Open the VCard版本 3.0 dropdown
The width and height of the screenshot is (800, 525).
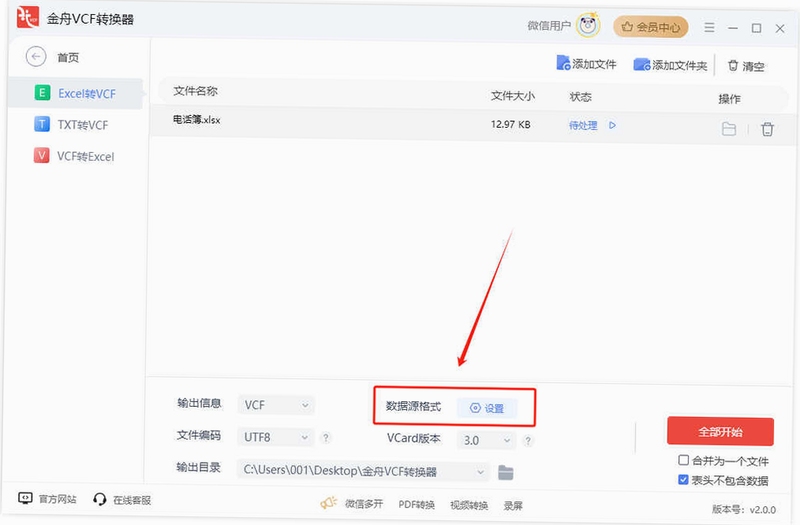[486, 440]
